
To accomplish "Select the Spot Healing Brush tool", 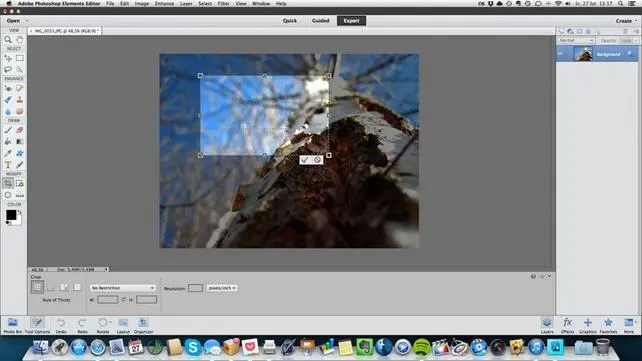I will 20,88.
